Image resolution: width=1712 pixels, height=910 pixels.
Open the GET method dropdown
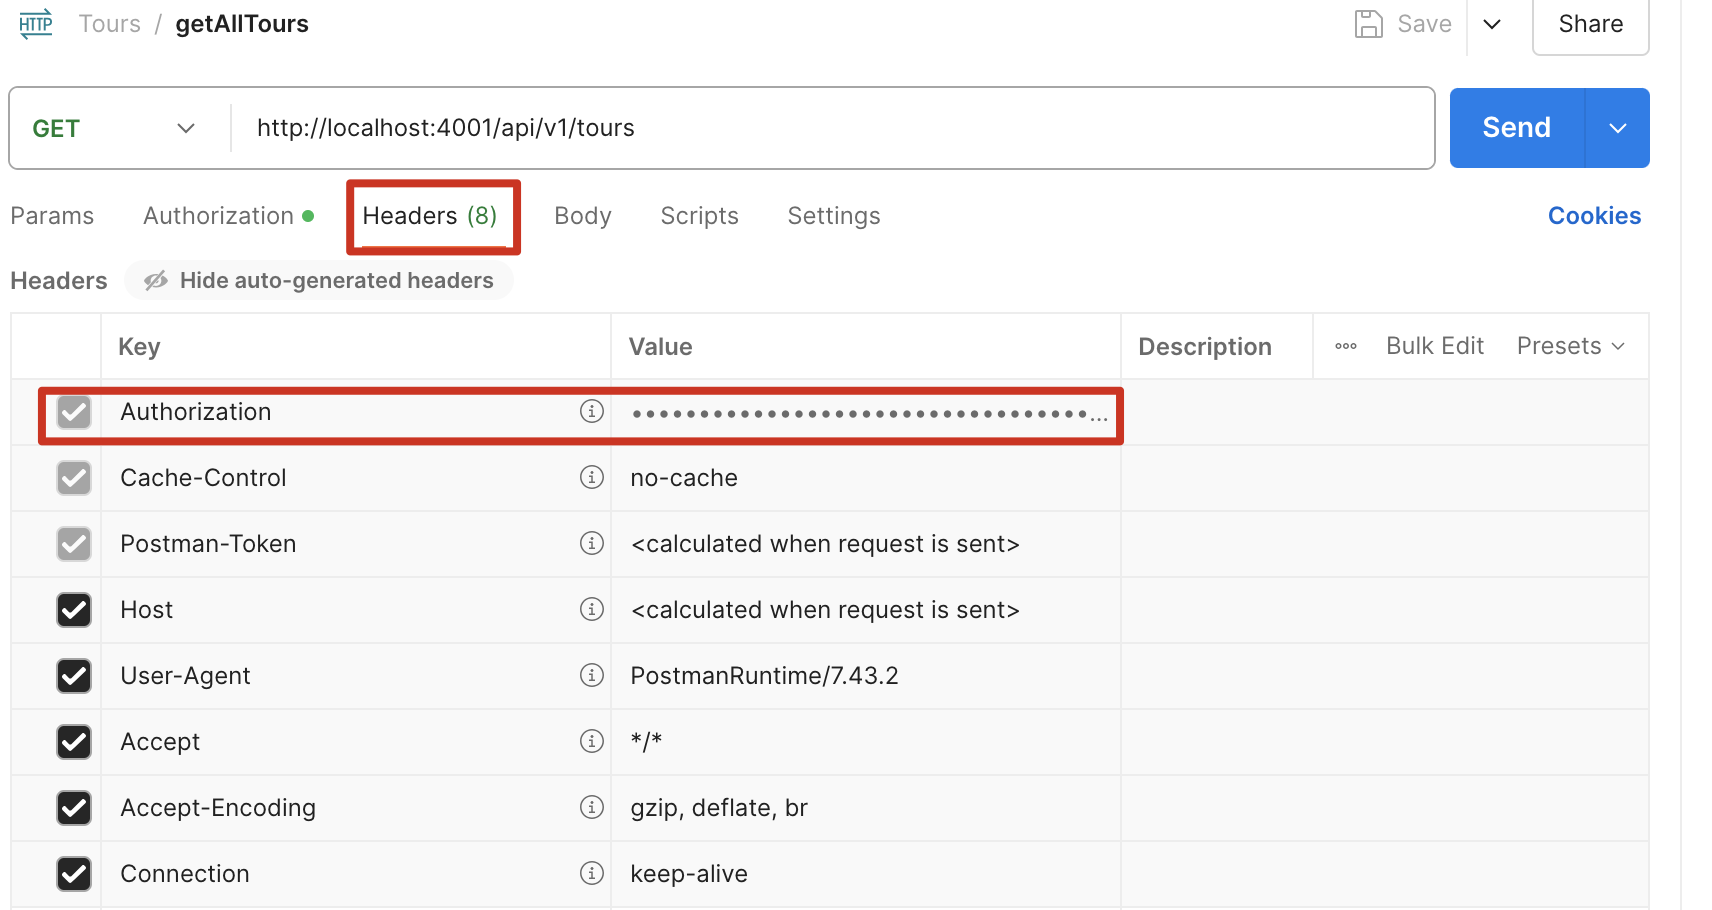113,128
